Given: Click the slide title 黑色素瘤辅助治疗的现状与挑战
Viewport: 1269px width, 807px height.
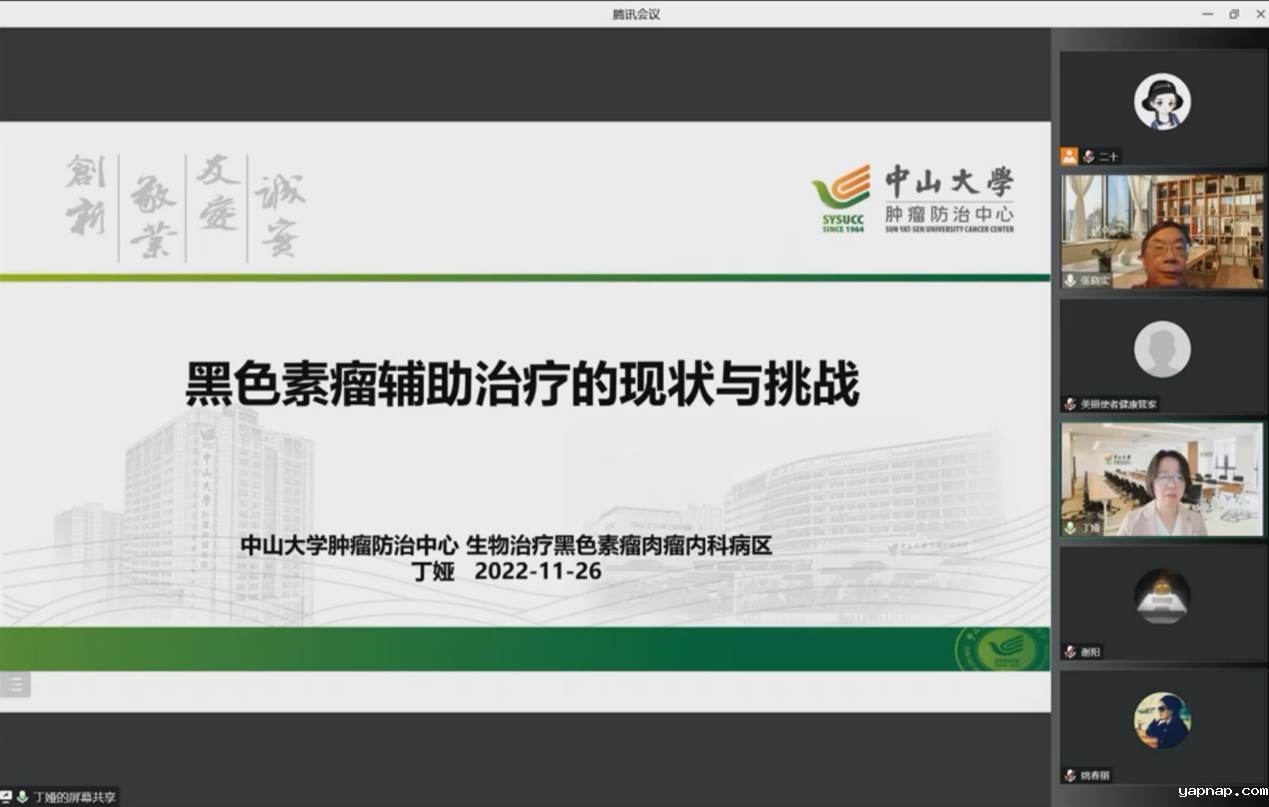Looking at the screenshot, I should [x=522, y=385].
